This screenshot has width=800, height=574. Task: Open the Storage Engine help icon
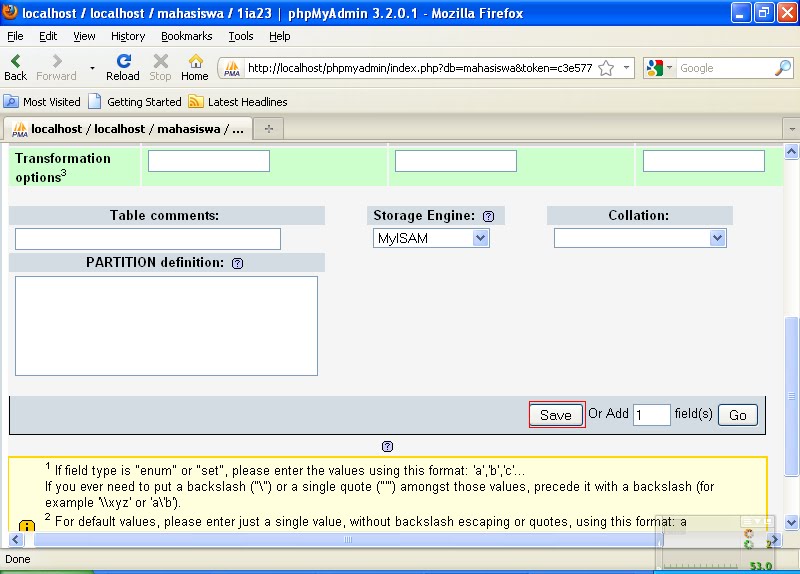click(x=488, y=216)
